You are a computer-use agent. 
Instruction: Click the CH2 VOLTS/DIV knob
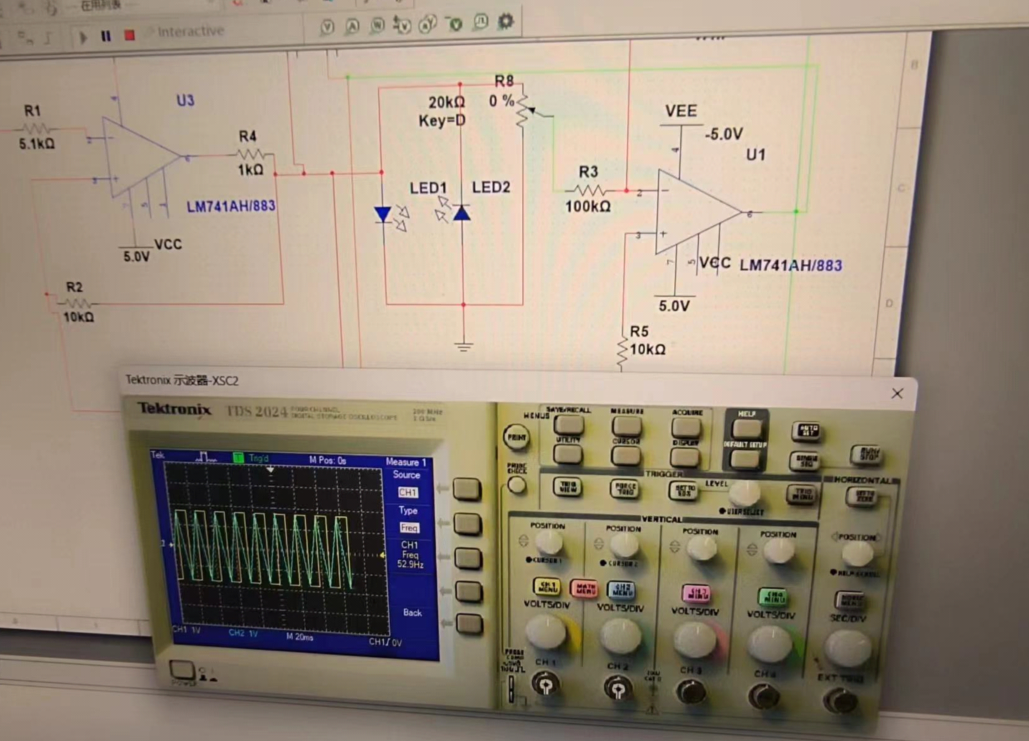(x=620, y=635)
